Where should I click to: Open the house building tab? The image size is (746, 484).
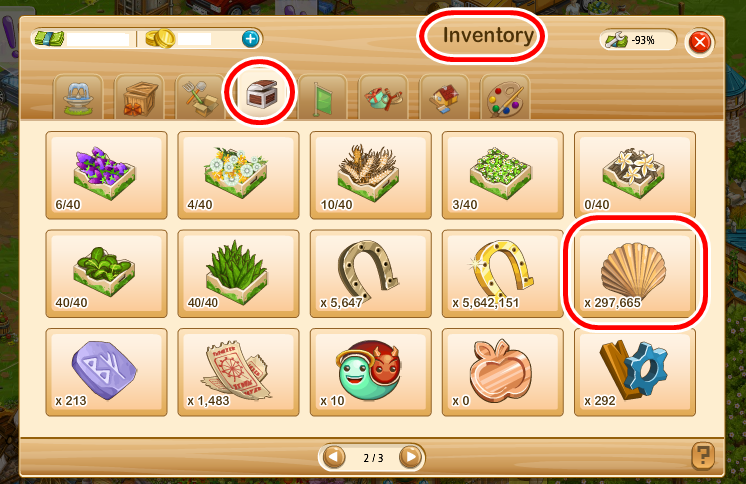click(x=444, y=97)
